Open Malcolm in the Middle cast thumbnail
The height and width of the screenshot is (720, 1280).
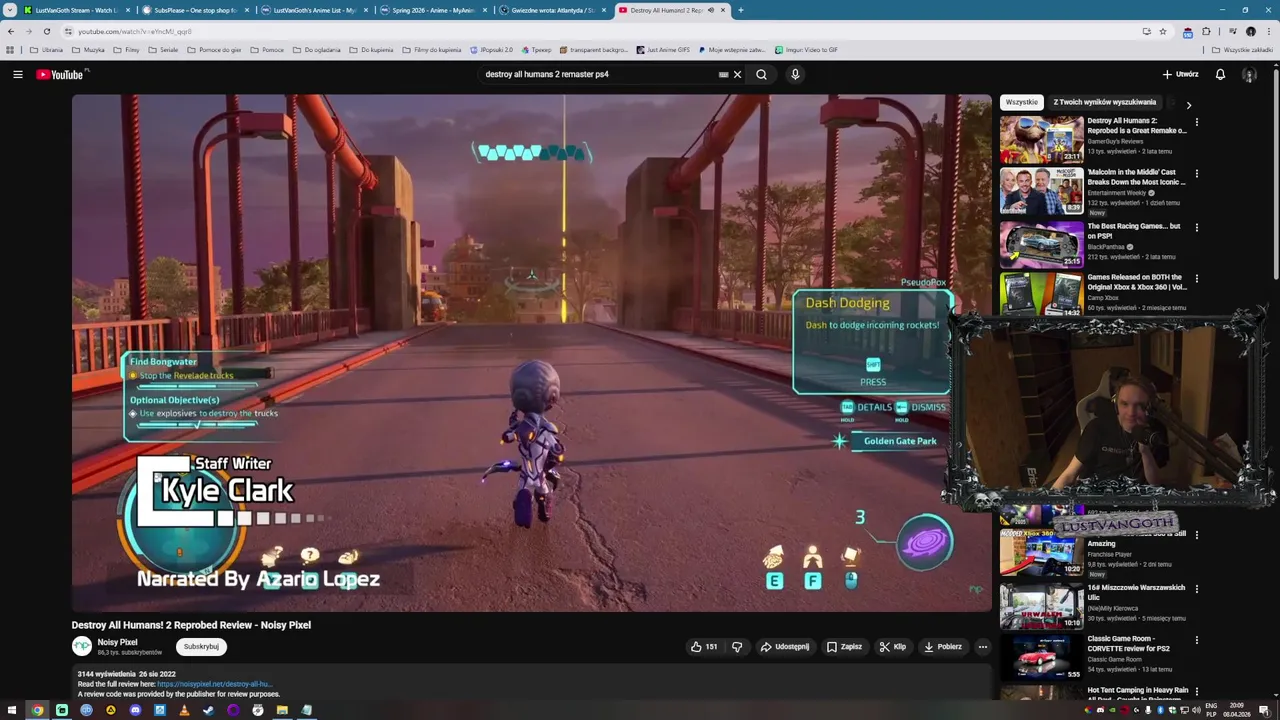coord(1041,191)
